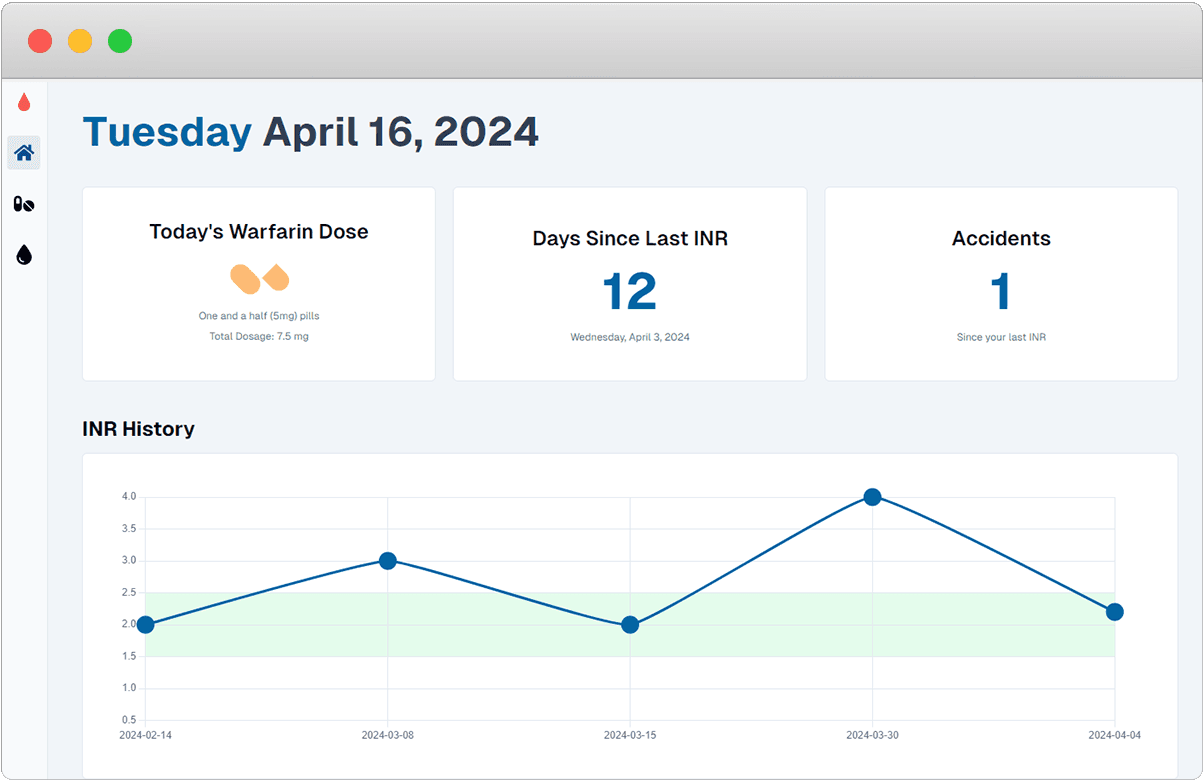The width and height of the screenshot is (1204, 782).
Task: Click the 'Tuesday' word in the header
Action: (x=167, y=132)
